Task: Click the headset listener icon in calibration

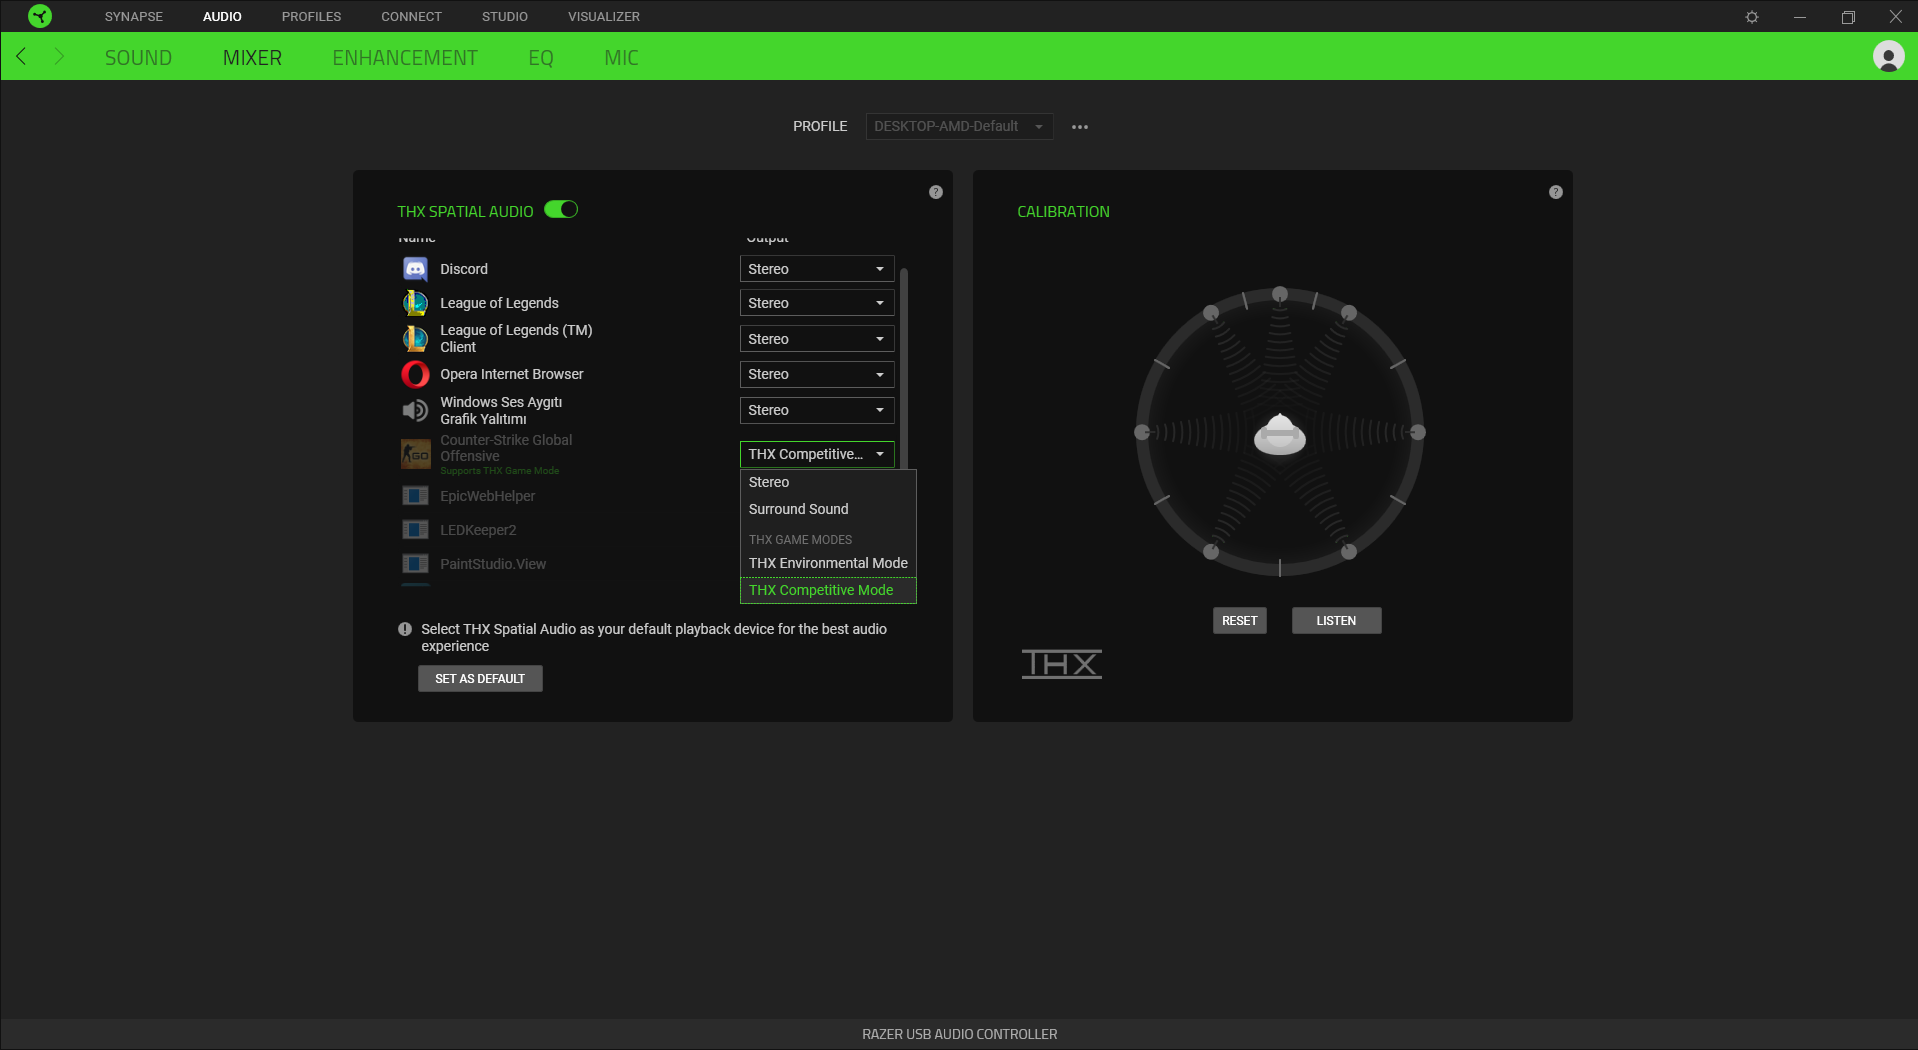Action: pos(1280,434)
